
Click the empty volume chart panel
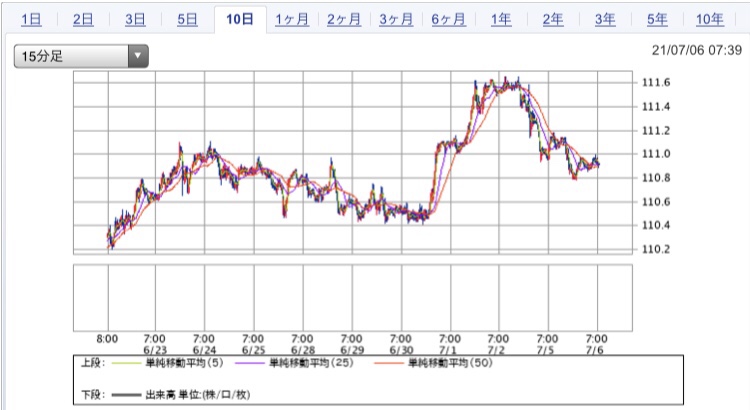point(353,298)
